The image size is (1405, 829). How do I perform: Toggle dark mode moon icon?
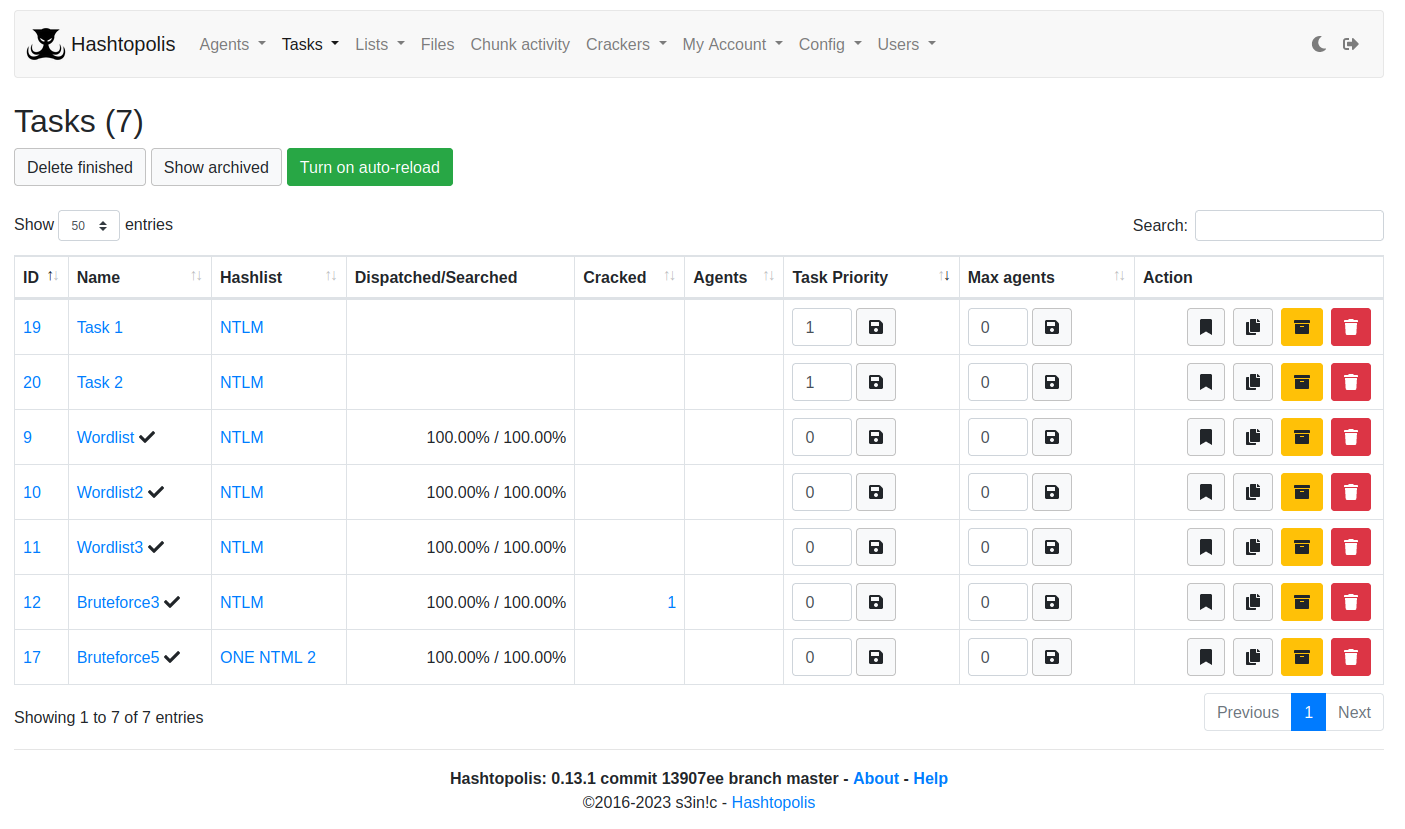point(1319,44)
